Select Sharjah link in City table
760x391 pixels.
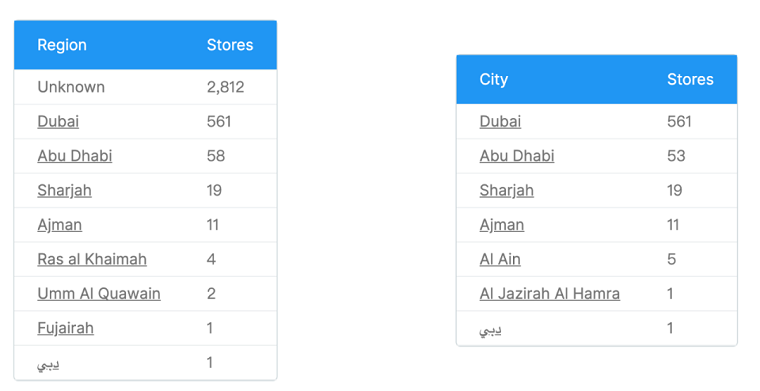tap(507, 190)
